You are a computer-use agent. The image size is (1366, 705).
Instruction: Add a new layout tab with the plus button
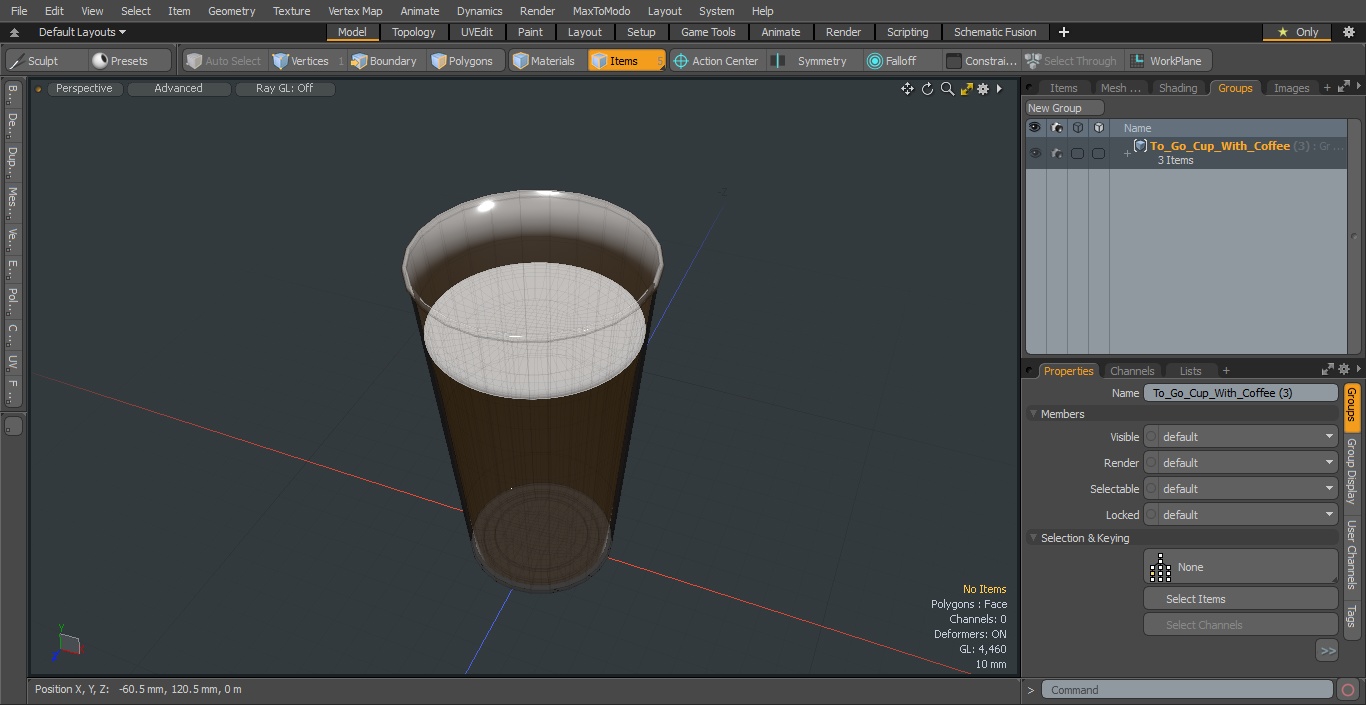coord(1063,32)
